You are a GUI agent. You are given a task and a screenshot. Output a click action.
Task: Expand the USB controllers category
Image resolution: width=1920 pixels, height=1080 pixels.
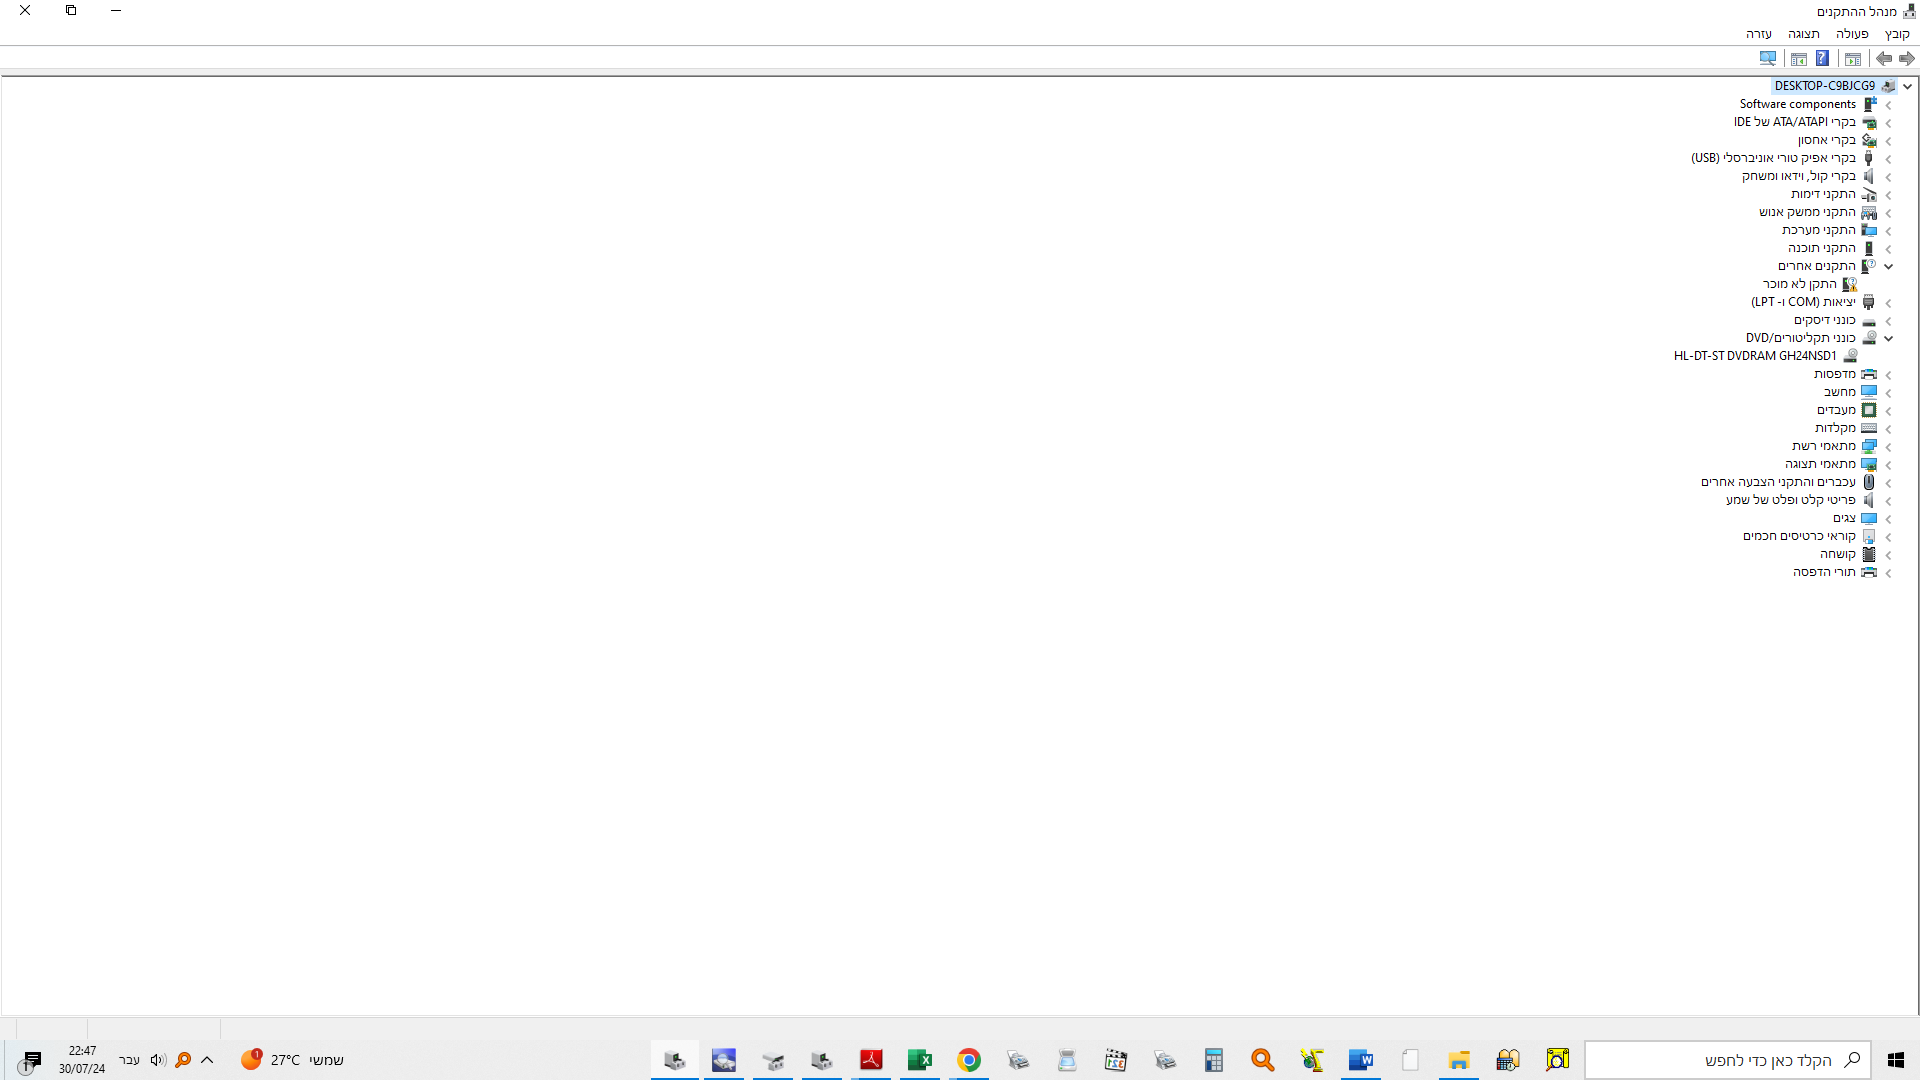[x=1888, y=159]
